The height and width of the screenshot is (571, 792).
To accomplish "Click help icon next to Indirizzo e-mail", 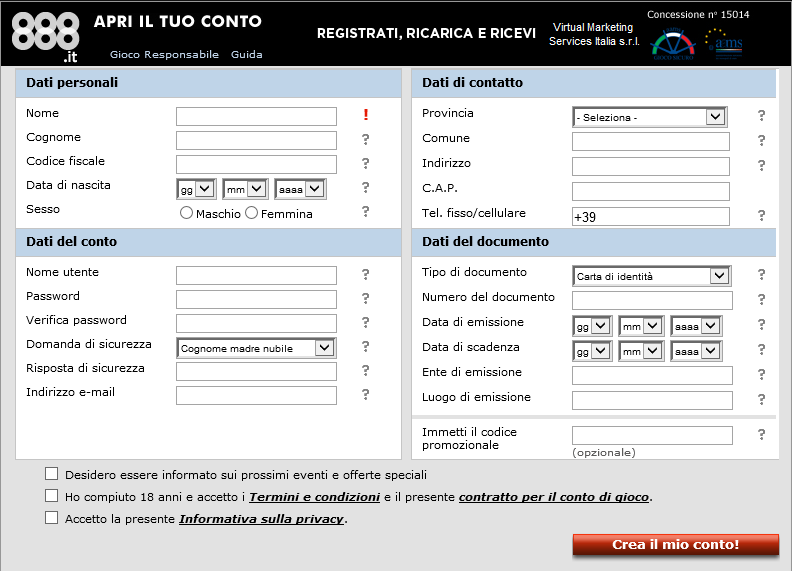I will (366, 394).
